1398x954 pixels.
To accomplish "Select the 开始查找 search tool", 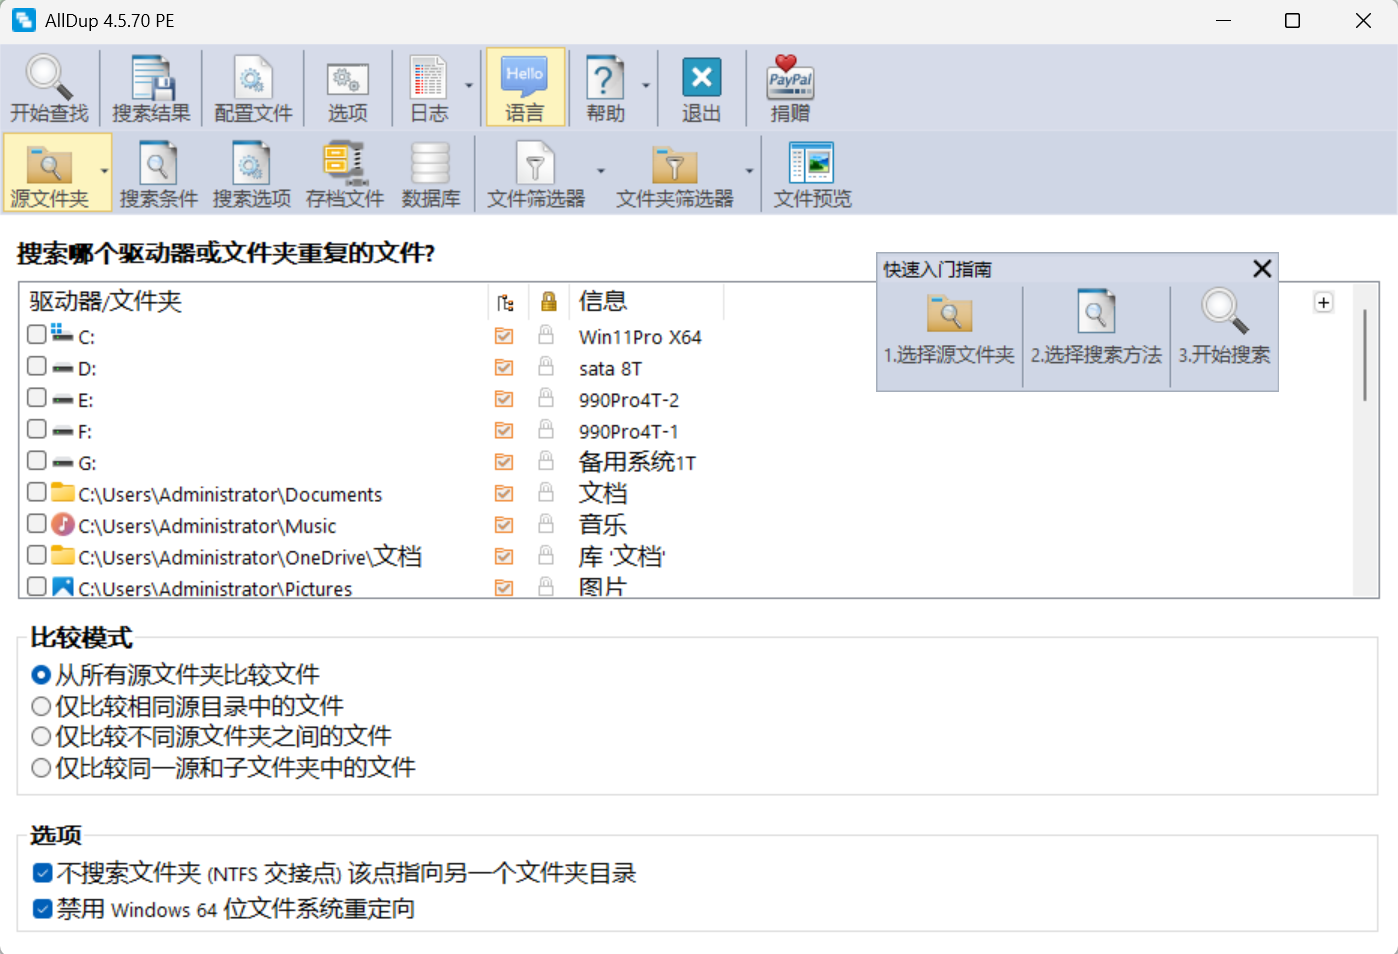I will 49,87.
